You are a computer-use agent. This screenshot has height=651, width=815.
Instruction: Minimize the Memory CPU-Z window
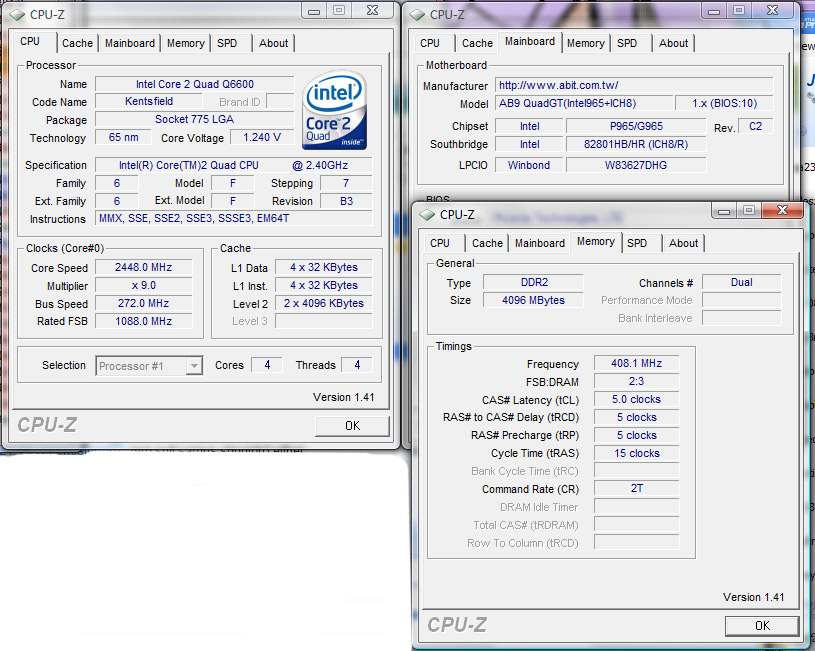coord(724,211)
